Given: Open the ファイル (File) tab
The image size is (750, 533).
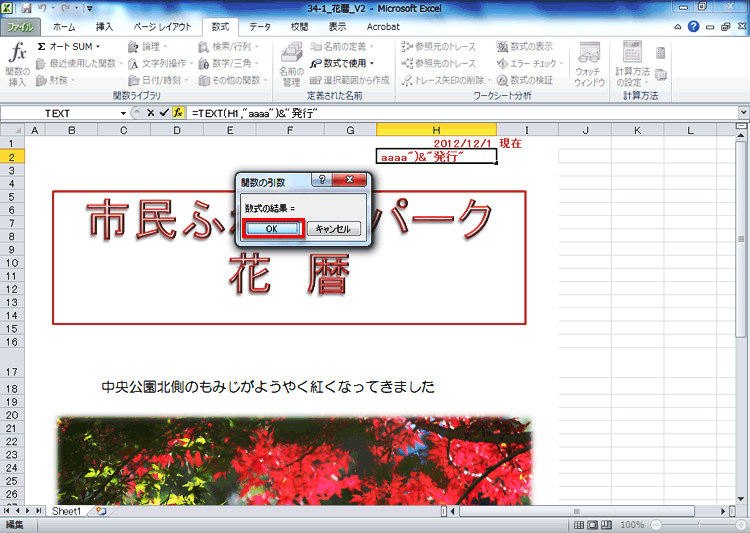Looking at the screenshot, I should 20,27.
